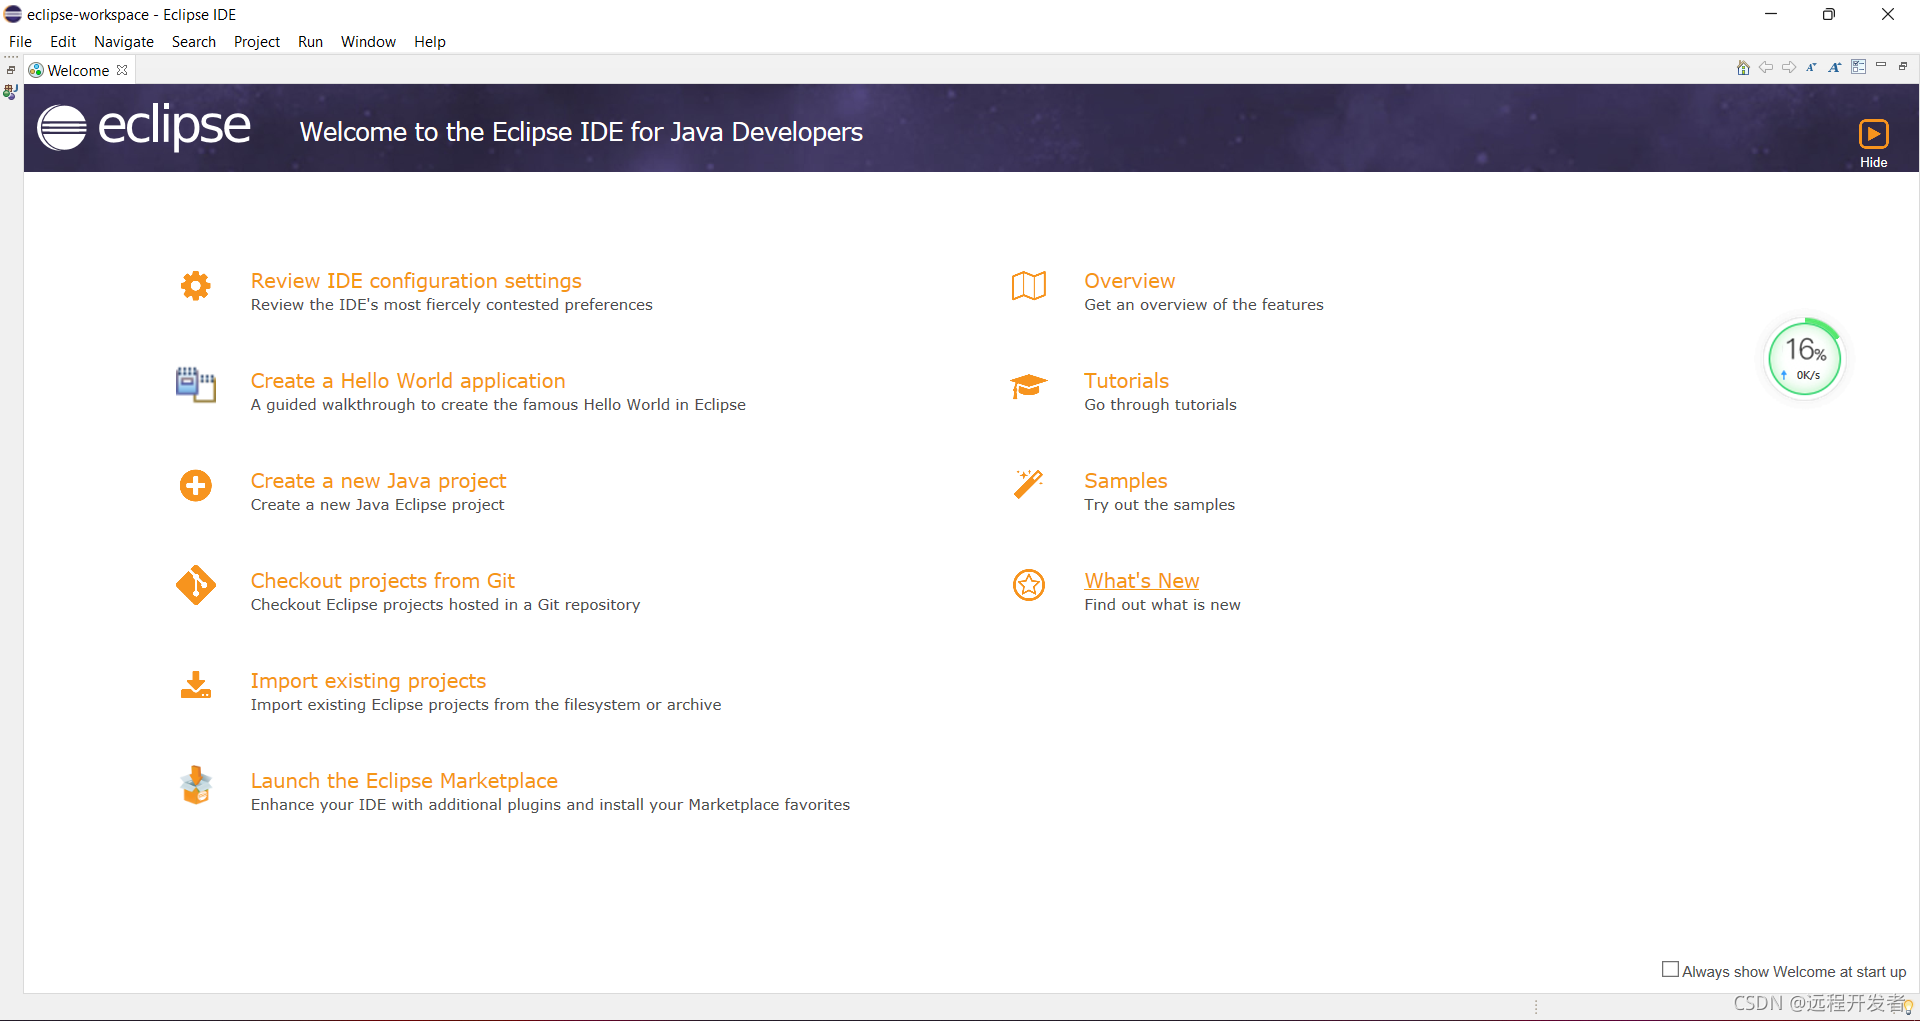Click the Tutorials graduation cap icon
1920x1021 pixels.
tap(1029, 386)
